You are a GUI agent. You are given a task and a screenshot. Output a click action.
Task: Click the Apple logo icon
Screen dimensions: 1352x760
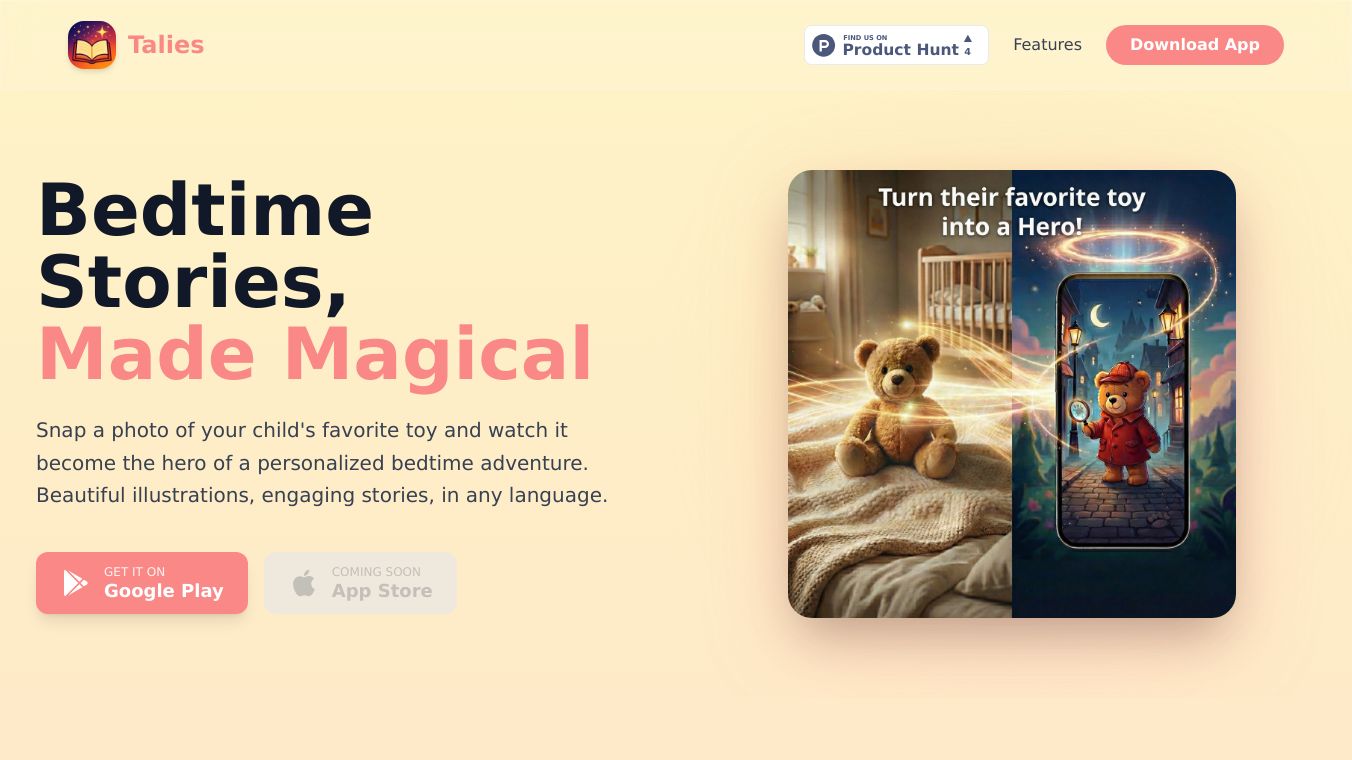pos(304,582)
